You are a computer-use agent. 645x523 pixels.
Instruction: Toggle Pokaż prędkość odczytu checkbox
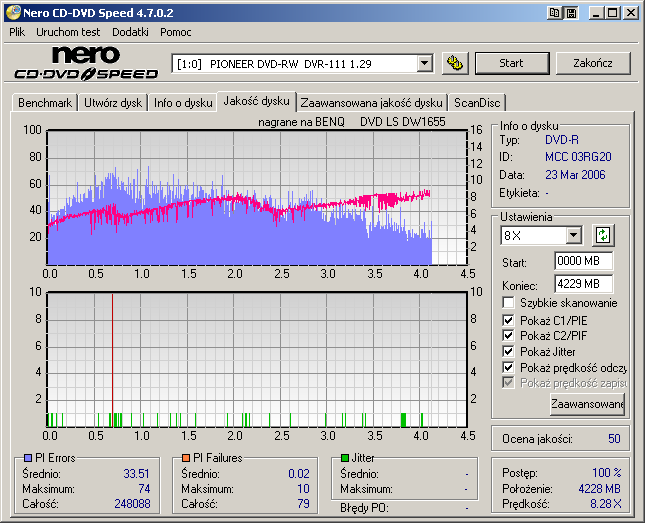coord(508,367)
